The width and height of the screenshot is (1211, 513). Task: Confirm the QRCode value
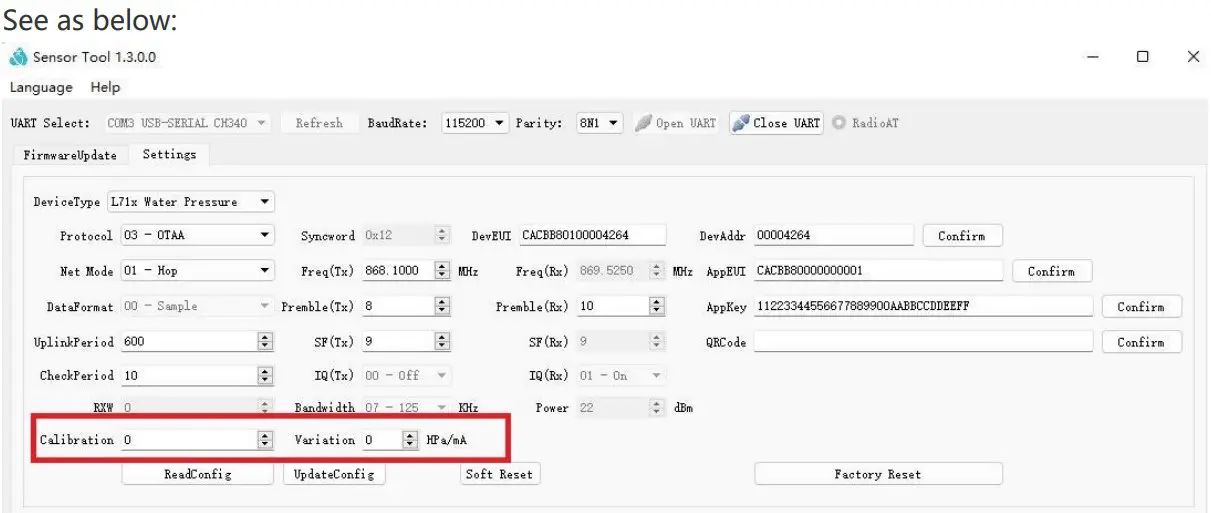pos(1141,342)
